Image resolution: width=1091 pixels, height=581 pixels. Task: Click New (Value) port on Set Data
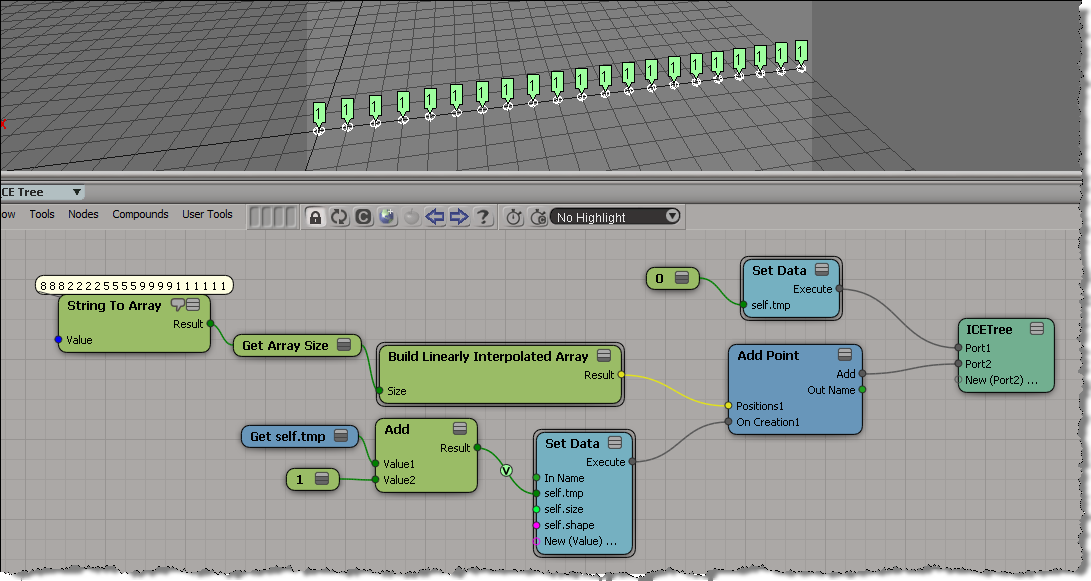coord(580,541)
